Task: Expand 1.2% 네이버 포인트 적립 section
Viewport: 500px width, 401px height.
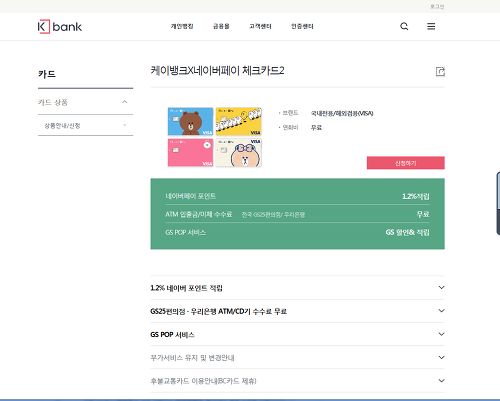Action: tap(297, 288)
